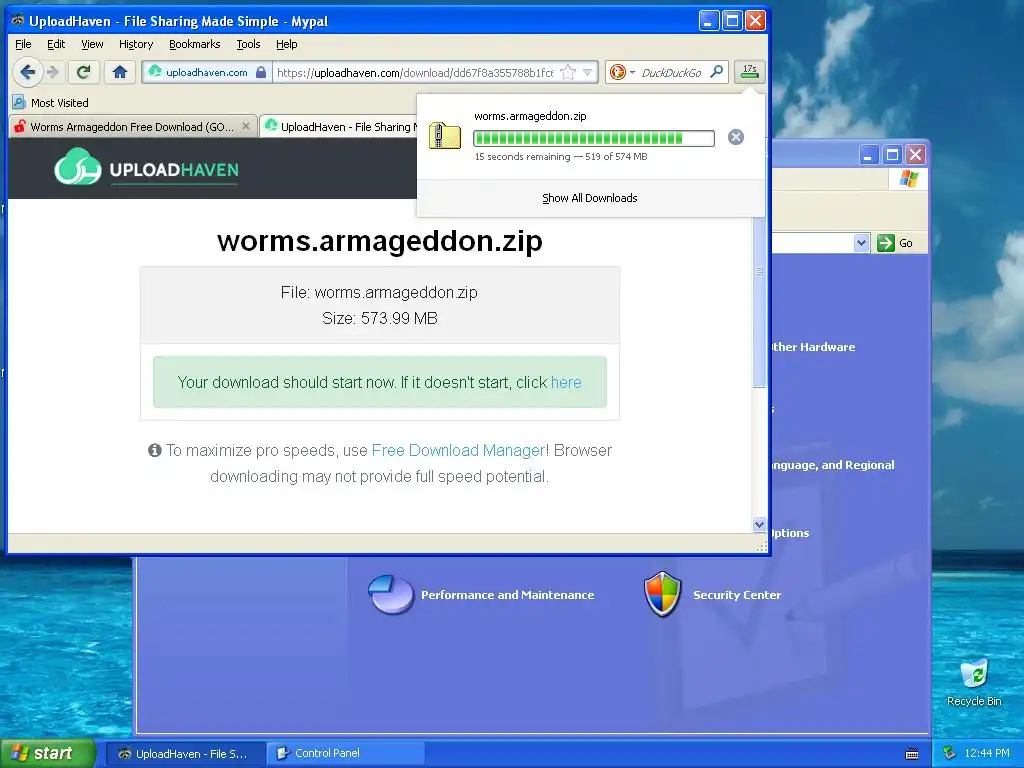Viewport: 1024px width, 768px height.
Task: Open the Most Visited bookmarks folder
Action: click(x=51, y=103)
